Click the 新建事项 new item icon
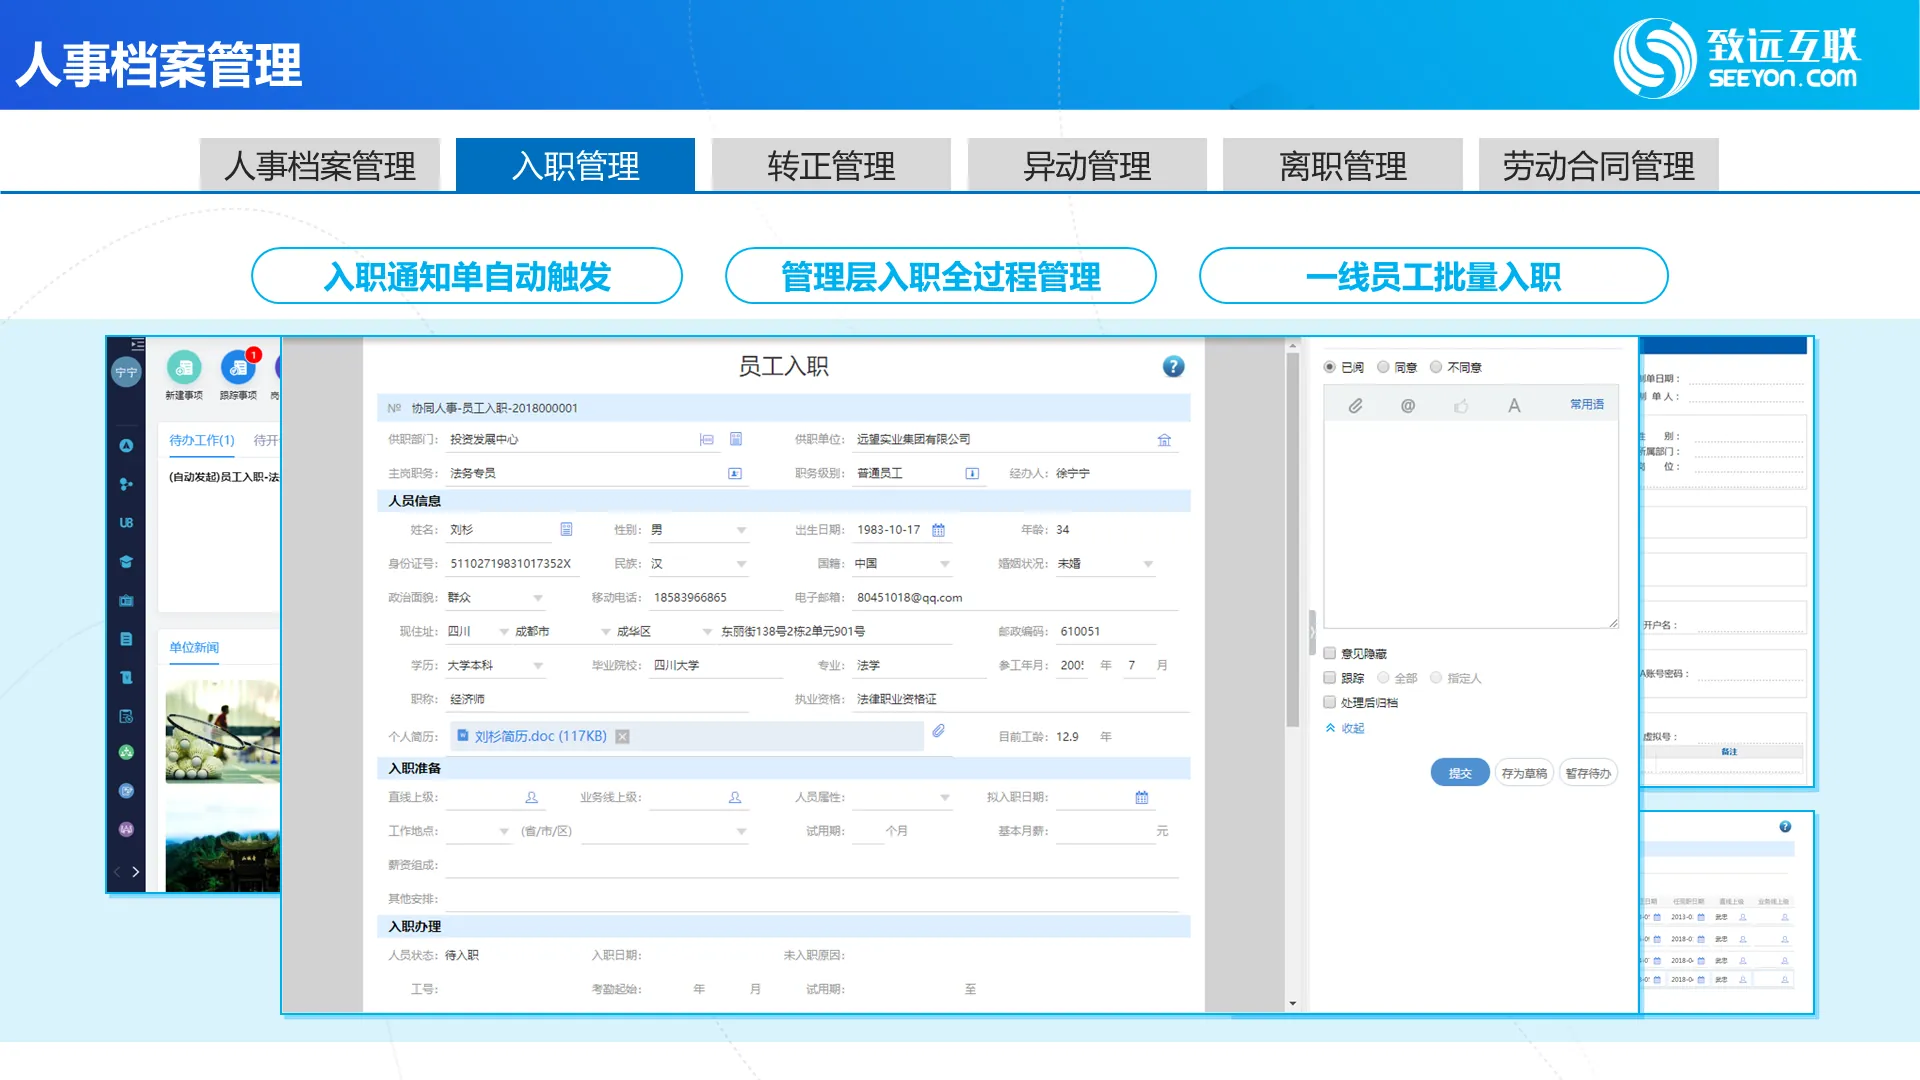Screen dimensions: 1920x1080 (x=184, y=368)
